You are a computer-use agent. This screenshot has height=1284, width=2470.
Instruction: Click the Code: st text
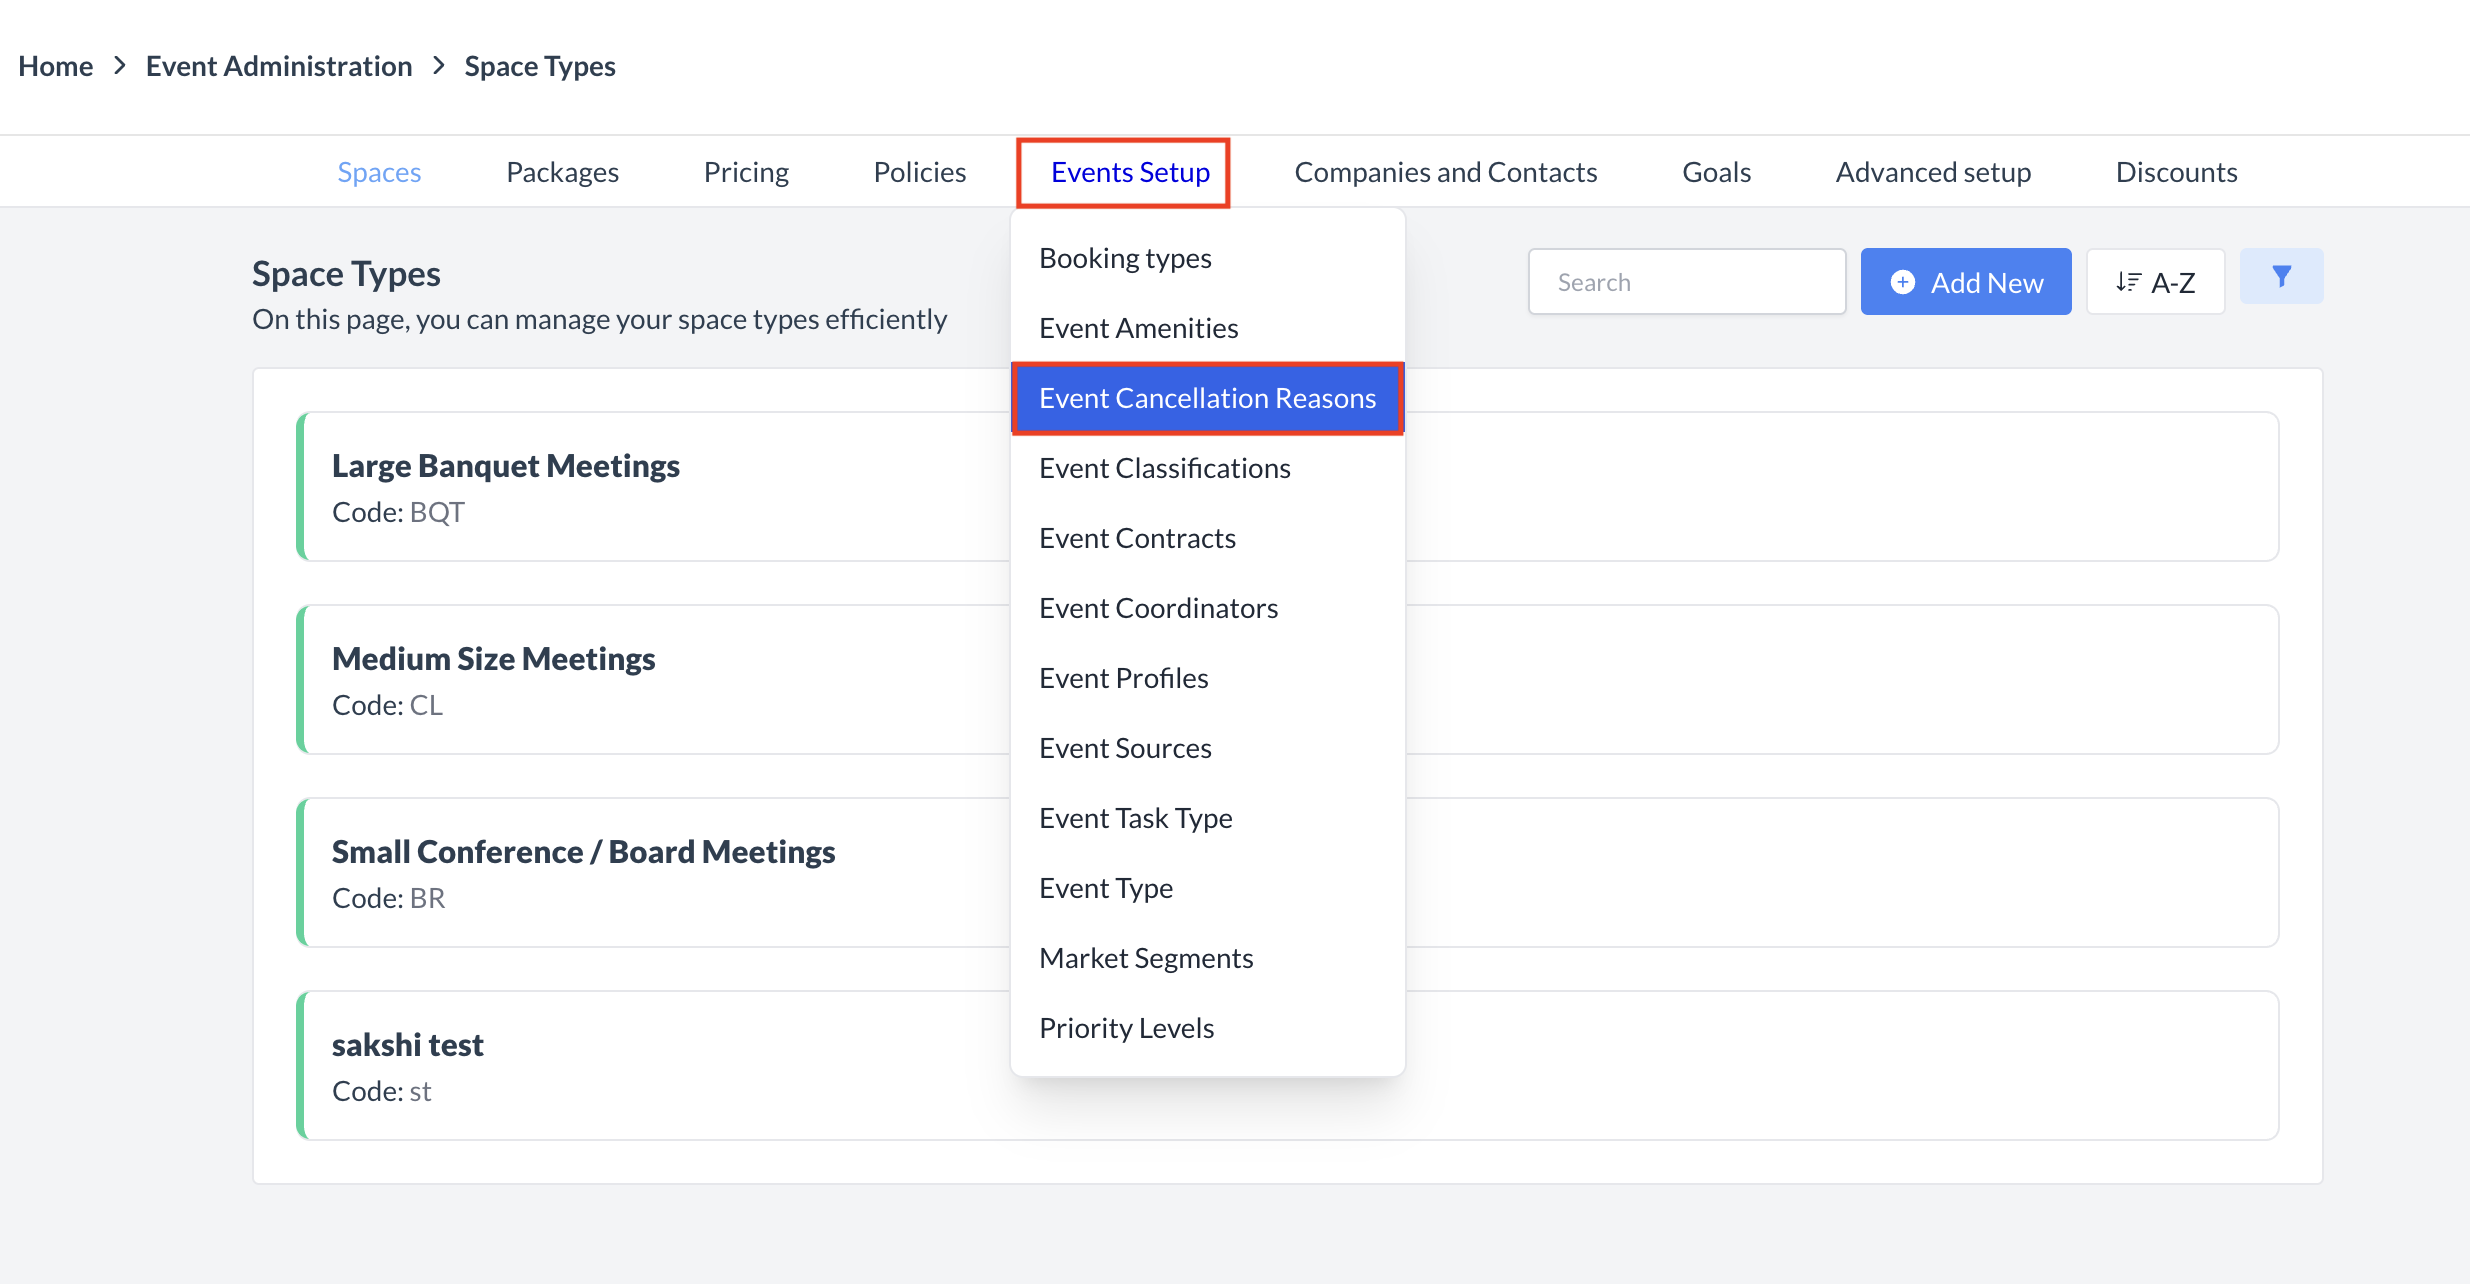(381, 1091)
